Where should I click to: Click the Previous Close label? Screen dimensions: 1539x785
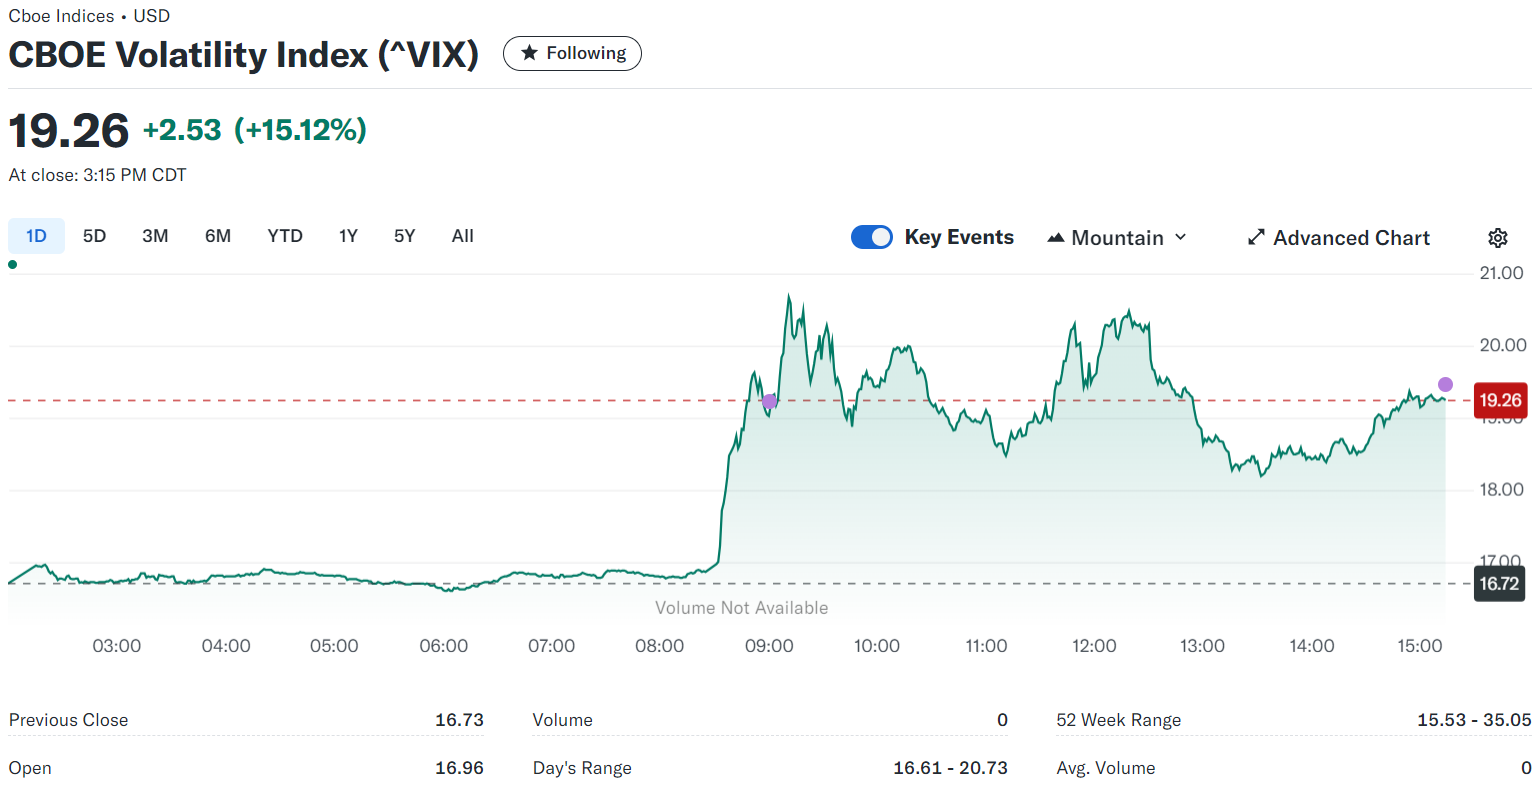pos(68,720)
